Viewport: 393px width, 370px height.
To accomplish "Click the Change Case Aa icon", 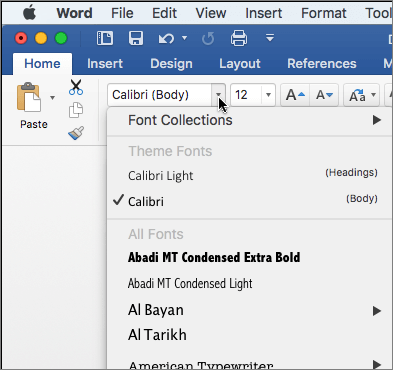I will [x=357, y=95].
